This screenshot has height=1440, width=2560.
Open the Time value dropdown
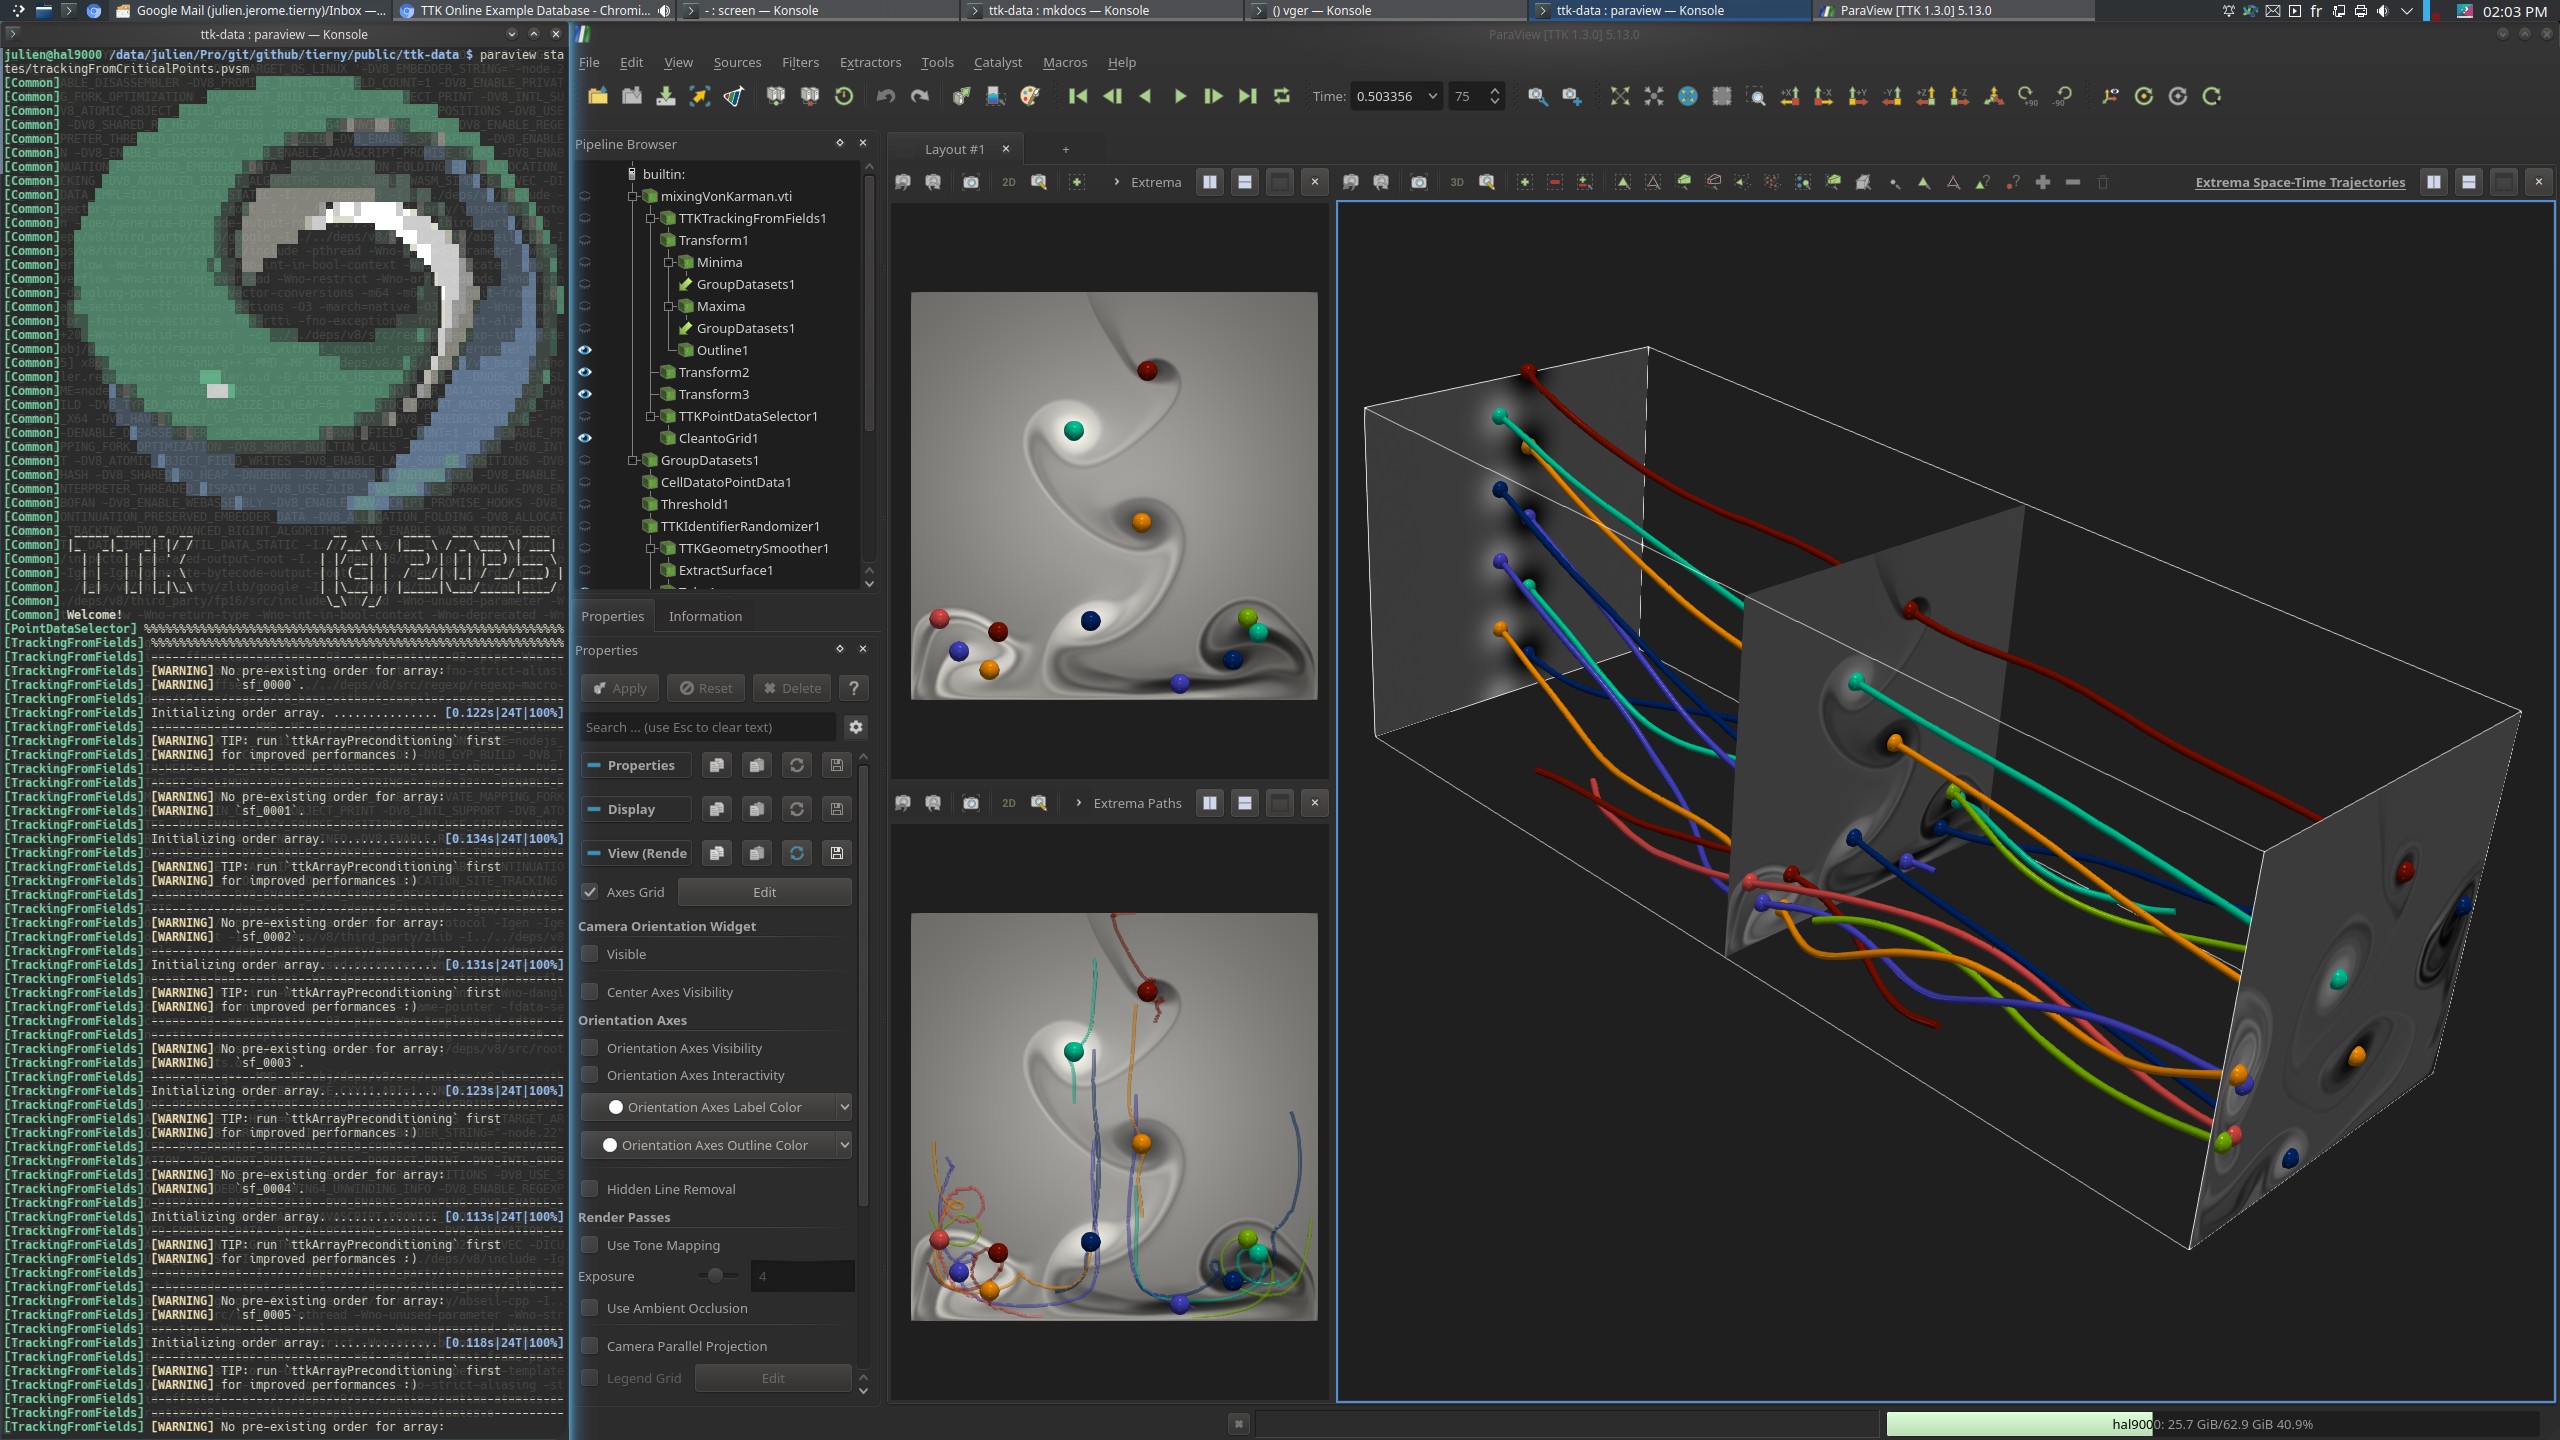point(1432,96)
